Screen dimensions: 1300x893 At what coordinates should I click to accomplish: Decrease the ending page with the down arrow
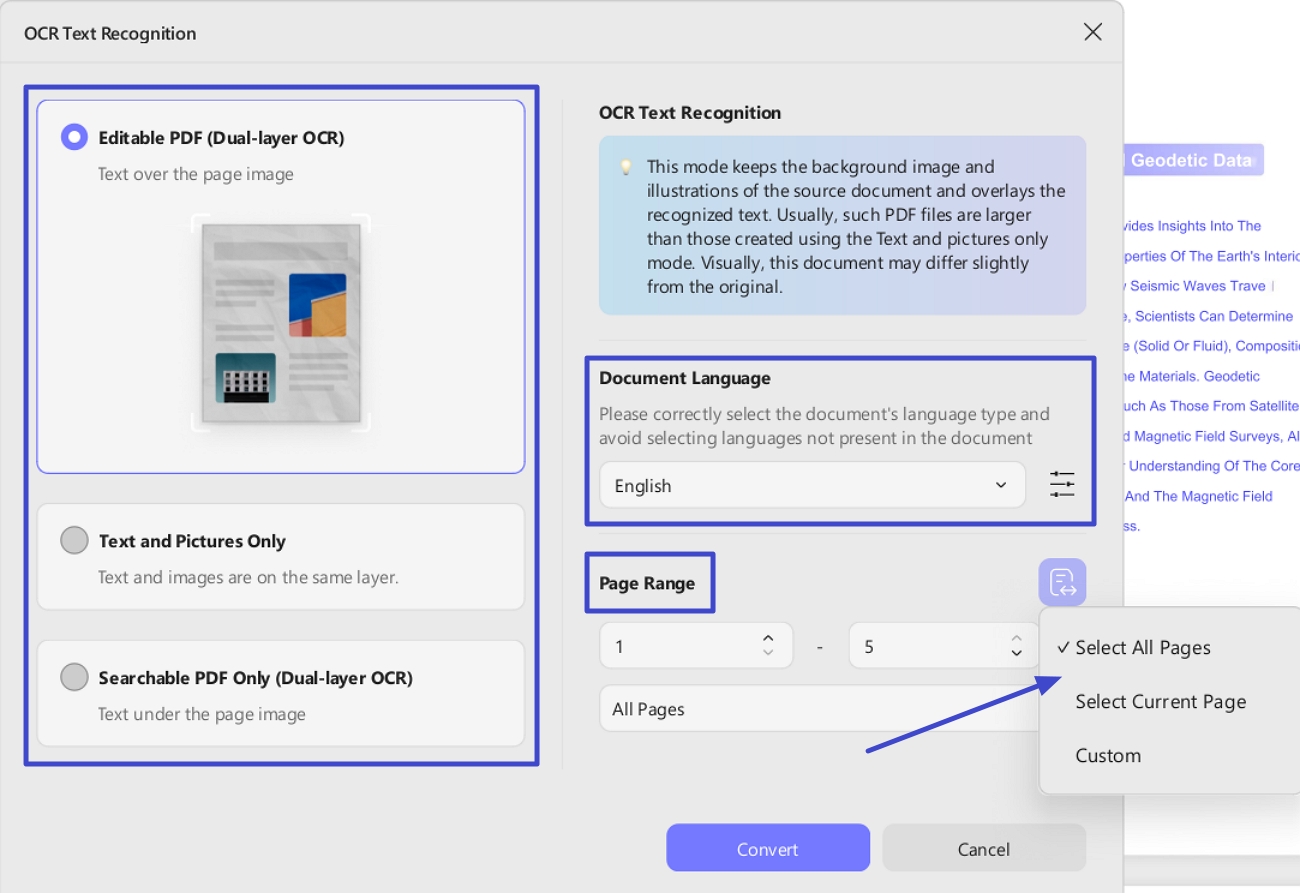tap(1015, 653)
